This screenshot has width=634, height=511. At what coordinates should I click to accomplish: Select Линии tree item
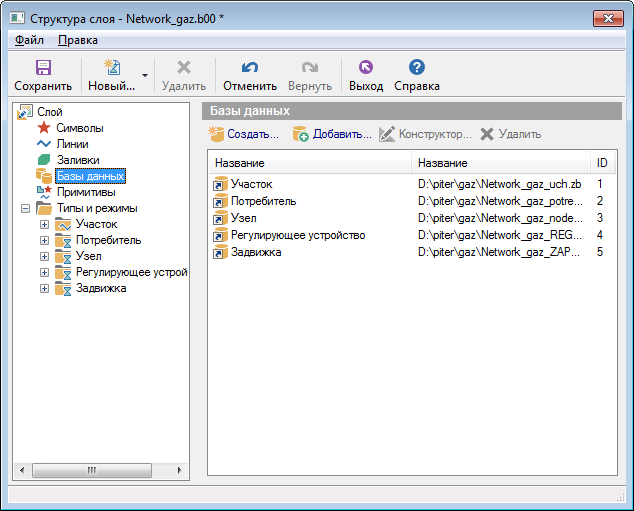73,144
